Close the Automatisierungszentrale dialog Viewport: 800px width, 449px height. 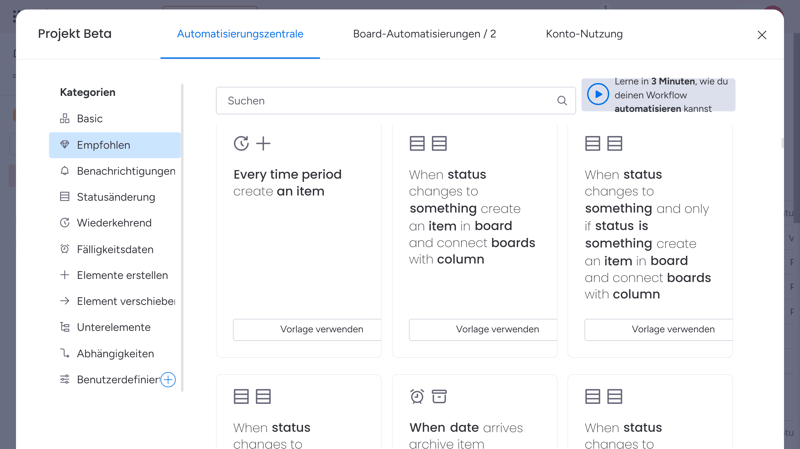click(762, 35)
